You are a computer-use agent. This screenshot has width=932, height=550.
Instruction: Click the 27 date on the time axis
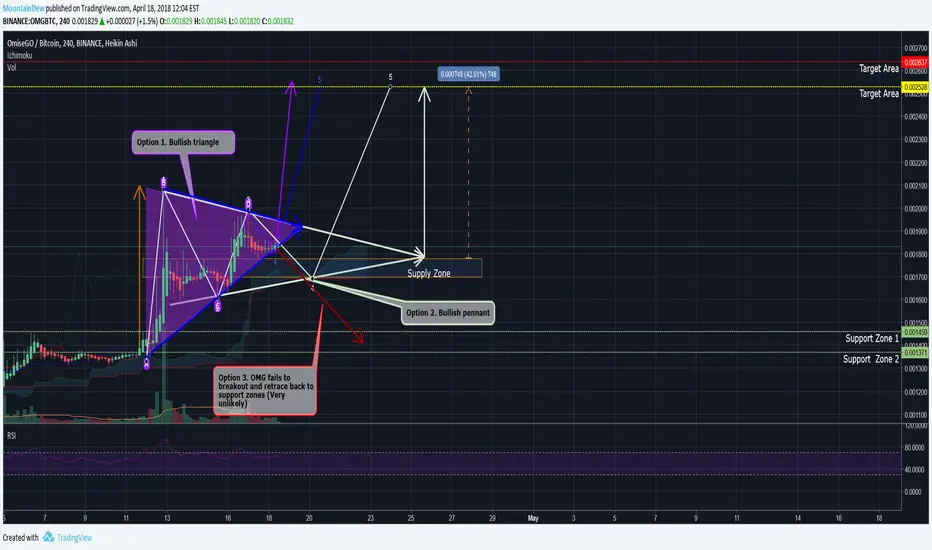click(x=452, y=518)
